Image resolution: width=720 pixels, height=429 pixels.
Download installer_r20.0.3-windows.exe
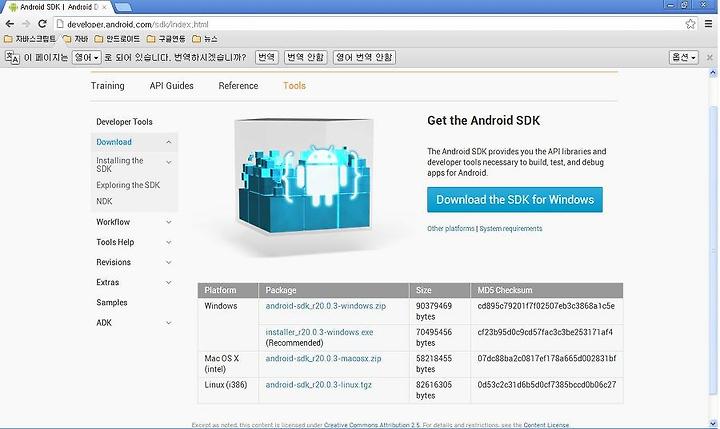point(319,332)
